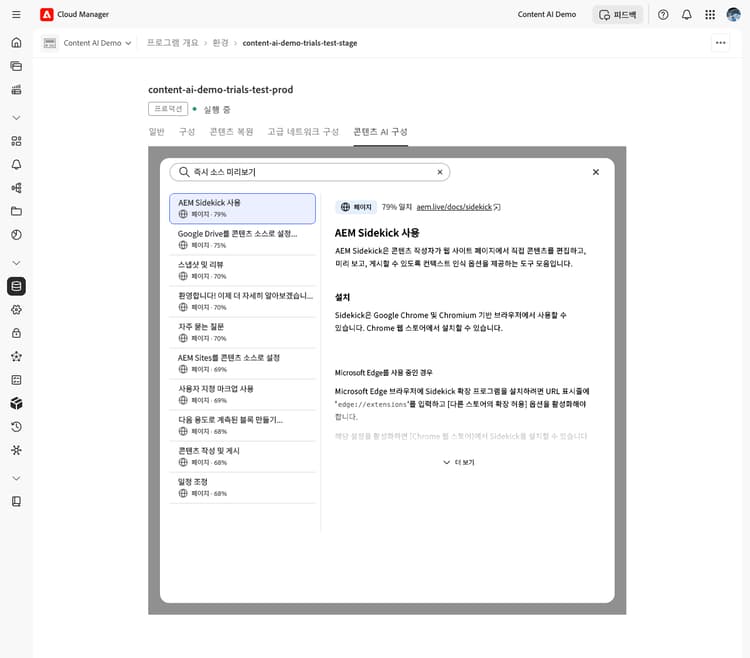The width and height of the screenshot is (750, 658).
Task: Collapse the second sidebar section chevron
Action: click(16, 263)
